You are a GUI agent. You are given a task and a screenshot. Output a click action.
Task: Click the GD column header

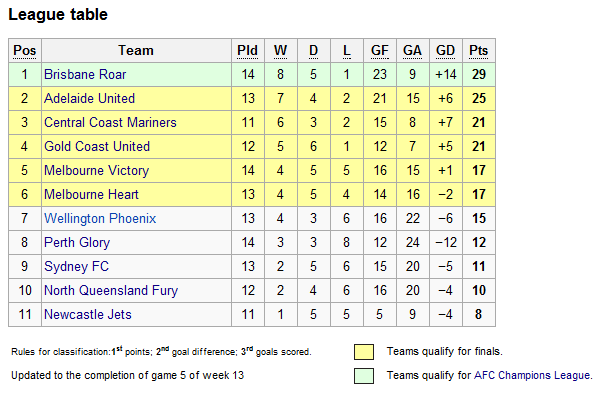tap(445, 50)
